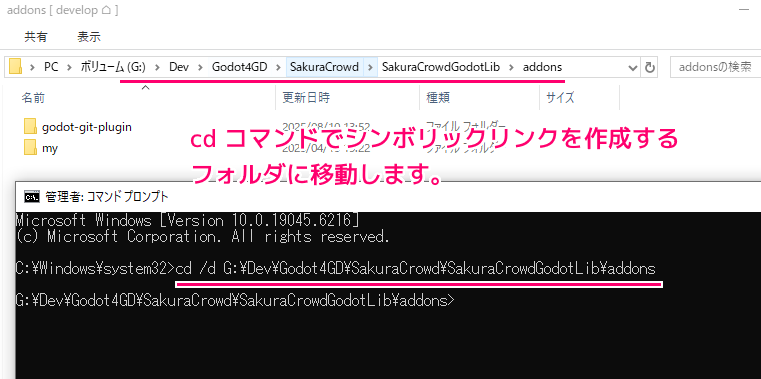
Task: Click the folder icon in address bar
Action: (16, 67)
